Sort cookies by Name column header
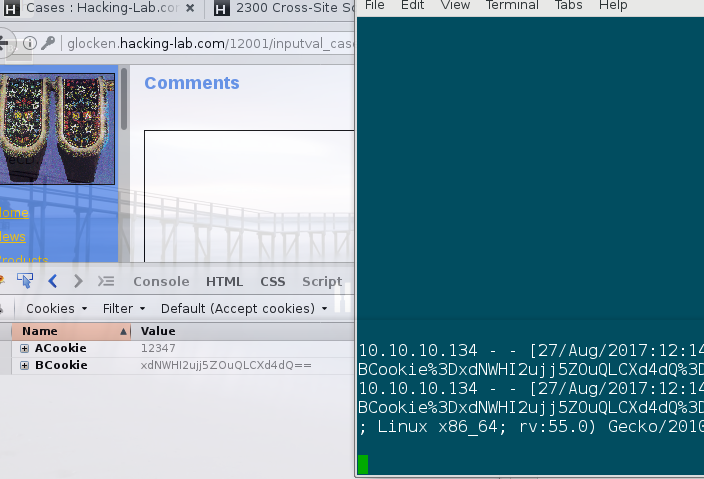The width and height of the screenshot is (704, 479). [71, 331]
